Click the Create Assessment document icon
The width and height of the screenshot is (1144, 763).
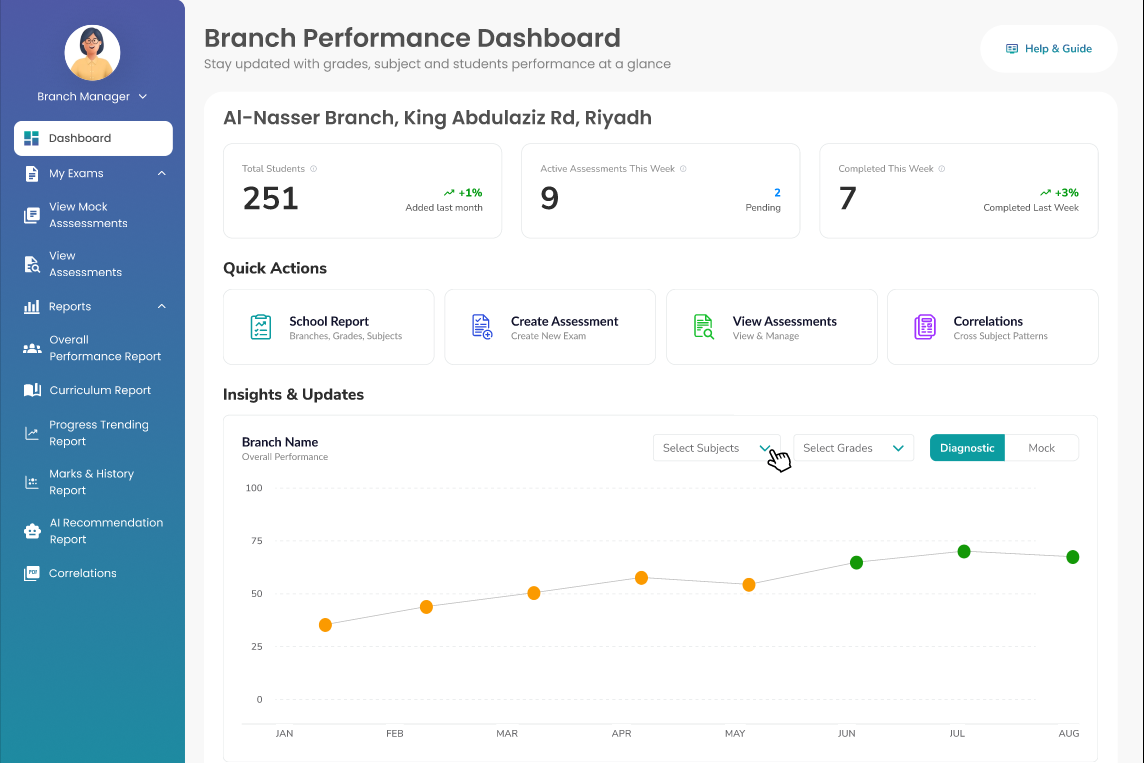[x=482, y=327]
